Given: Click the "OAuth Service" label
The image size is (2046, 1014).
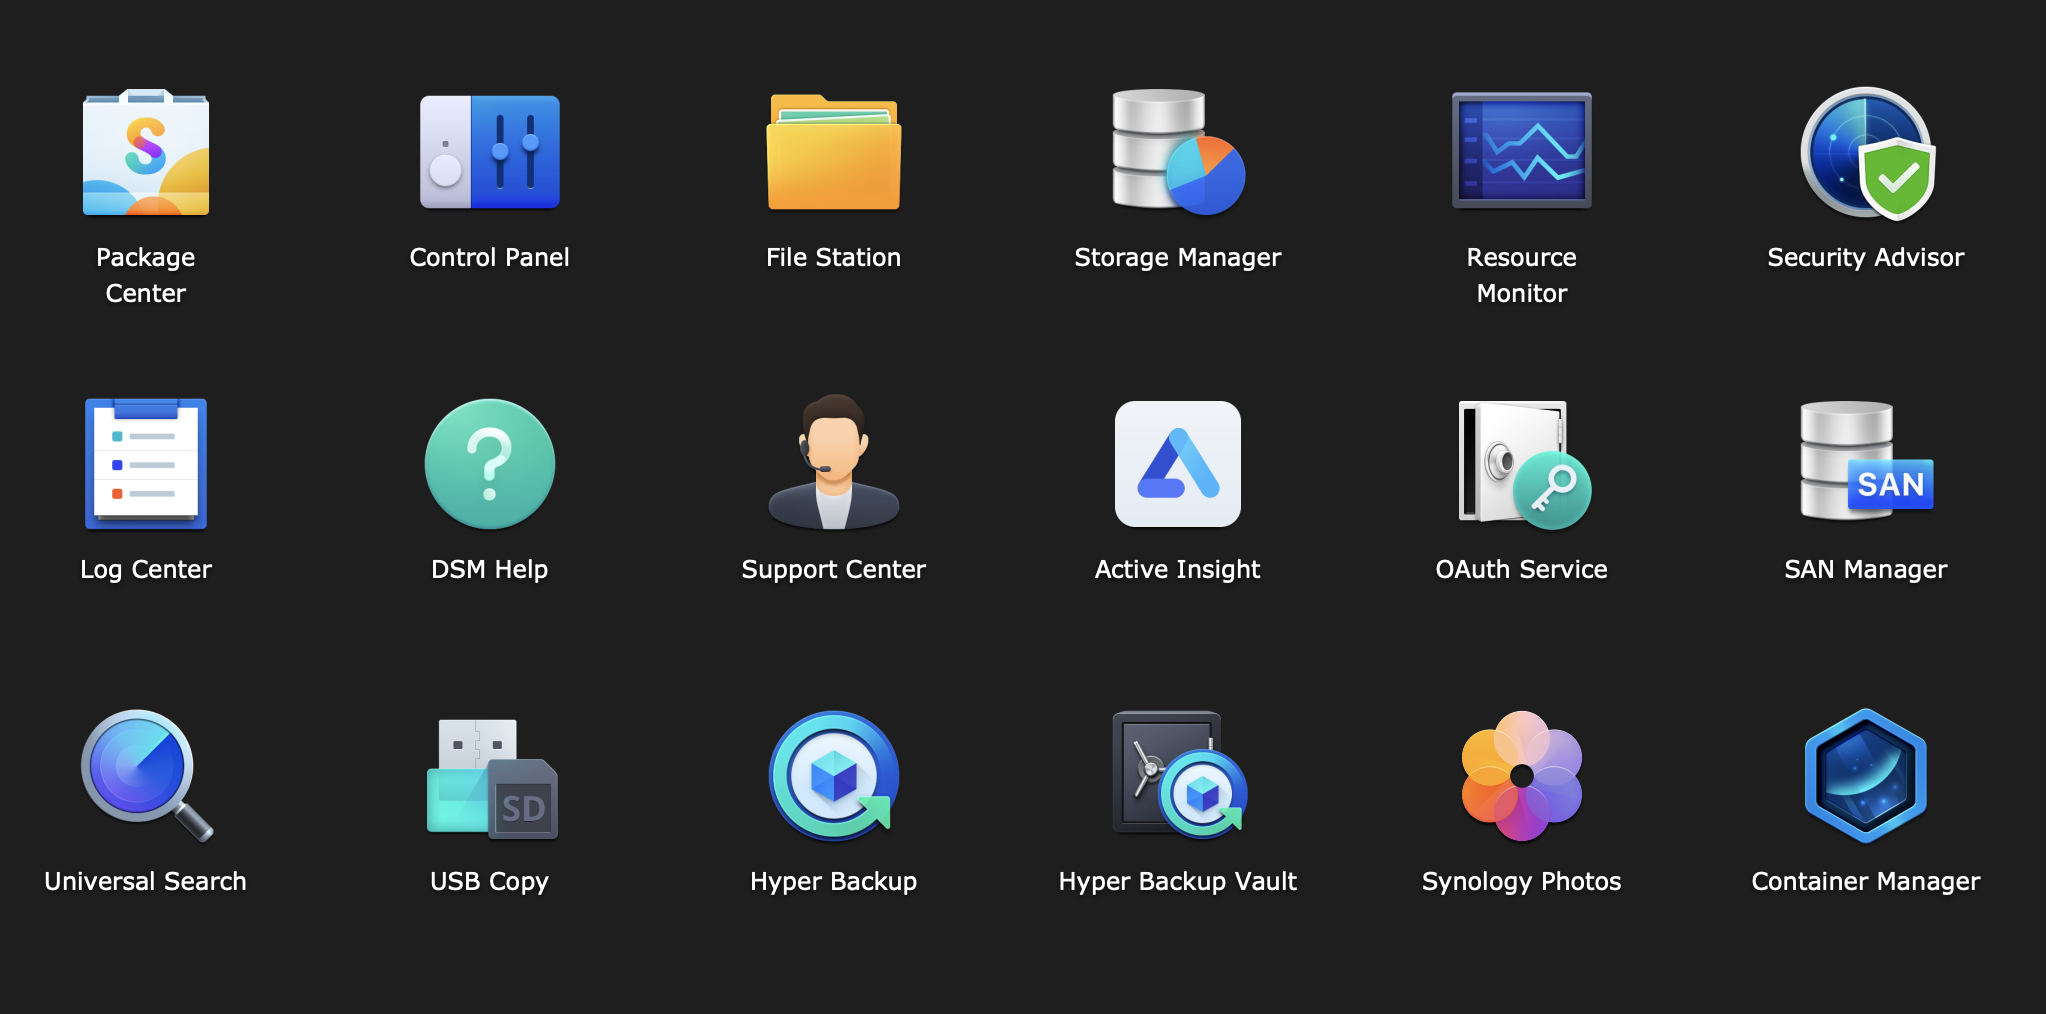Looking at the screenshot, I should (x=1522, y=569).
